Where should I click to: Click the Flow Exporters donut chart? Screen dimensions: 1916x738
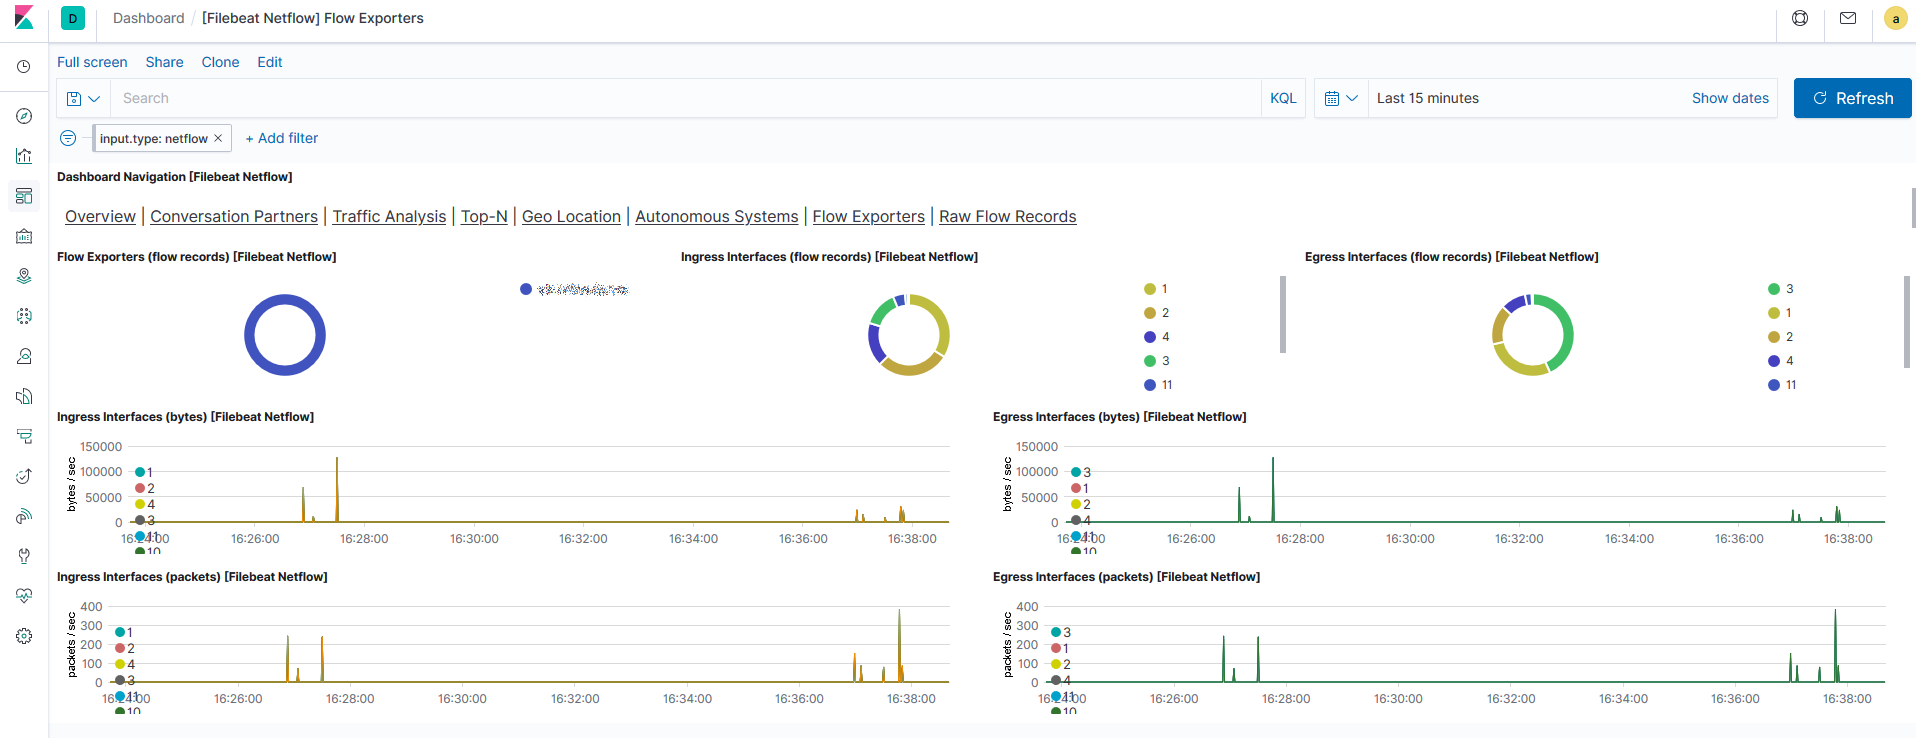tap(285, 335)
